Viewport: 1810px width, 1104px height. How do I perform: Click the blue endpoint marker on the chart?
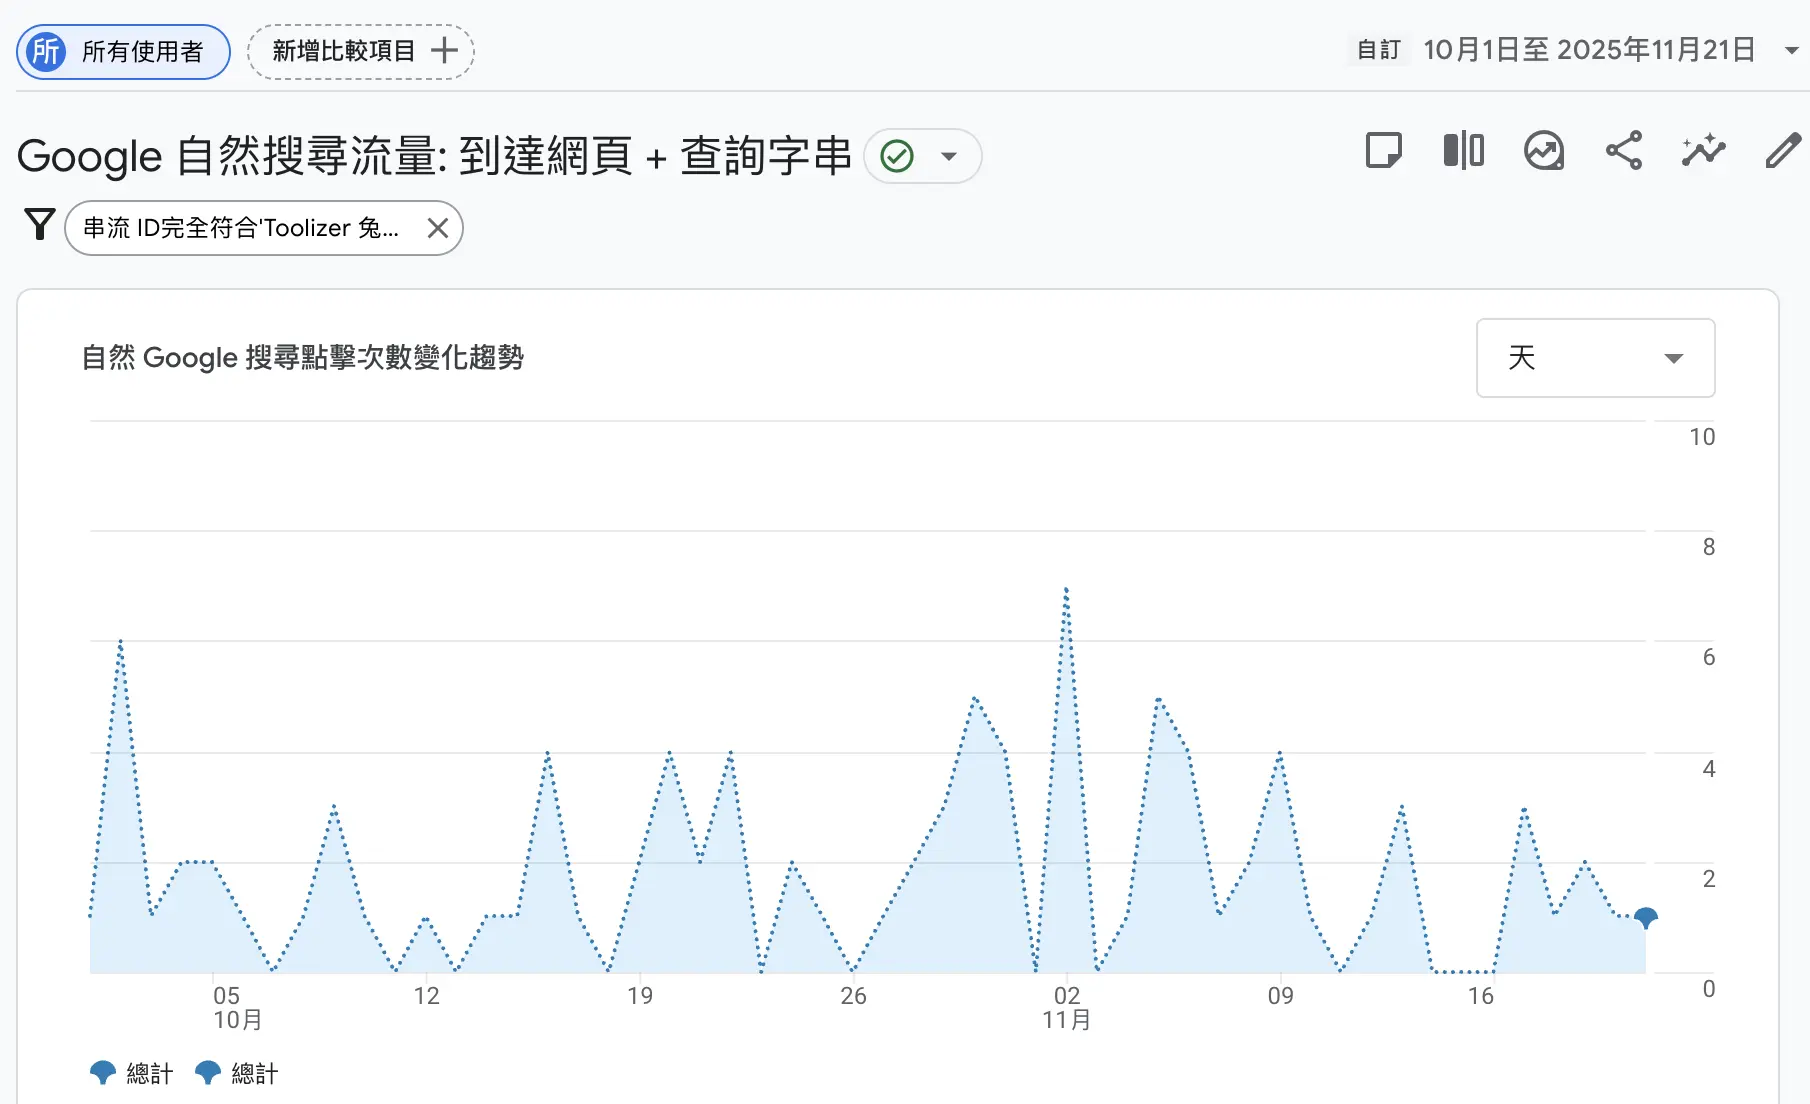pyautogui.click(x=1645, y=916)
